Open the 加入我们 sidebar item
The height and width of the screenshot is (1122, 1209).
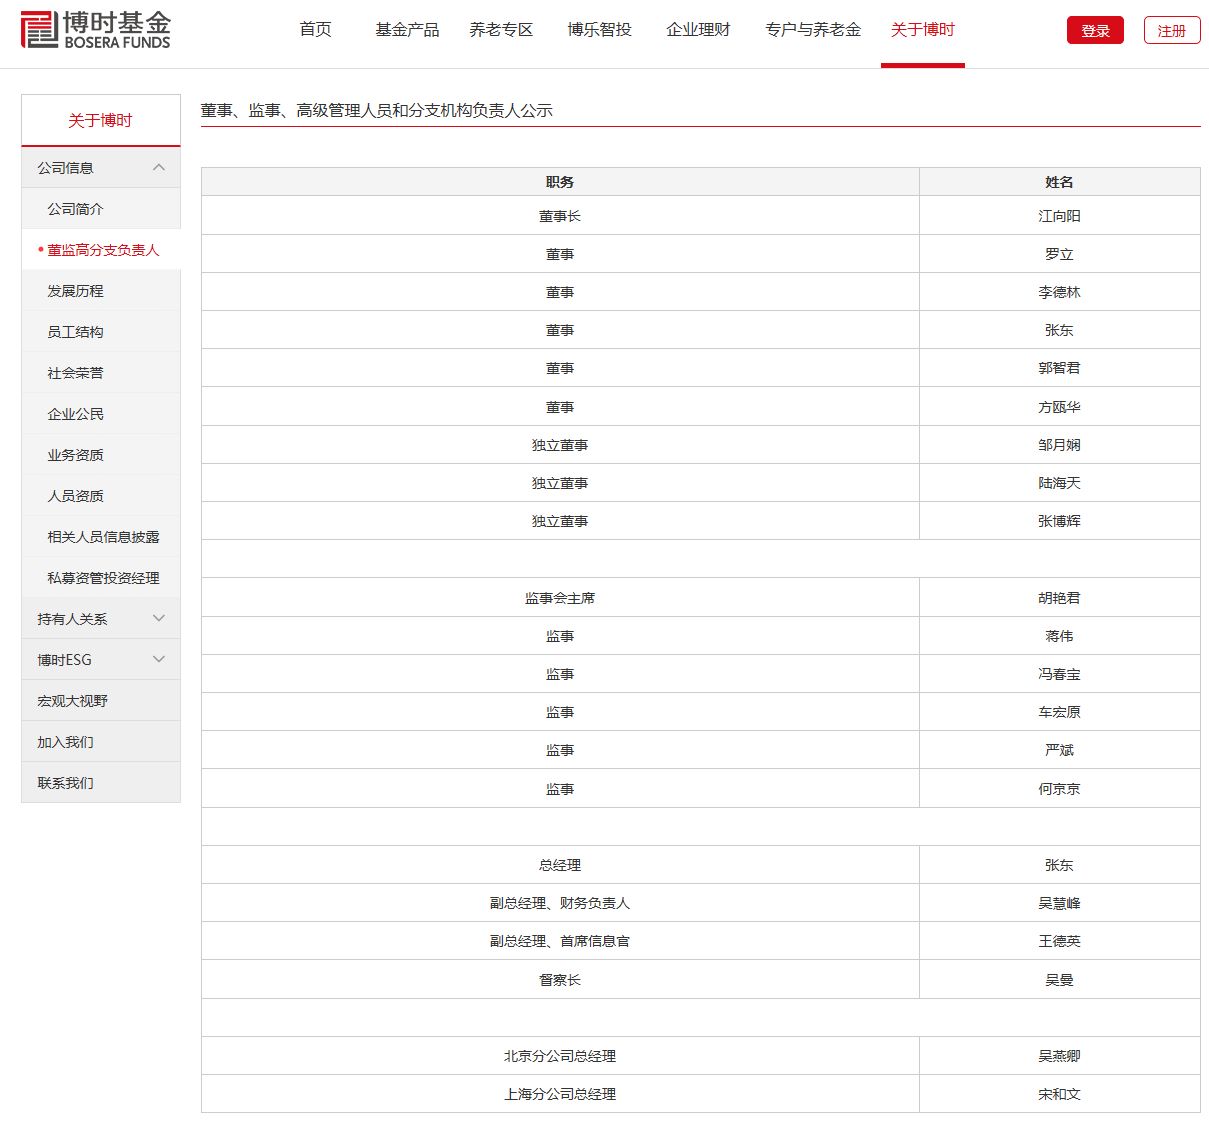65,742
